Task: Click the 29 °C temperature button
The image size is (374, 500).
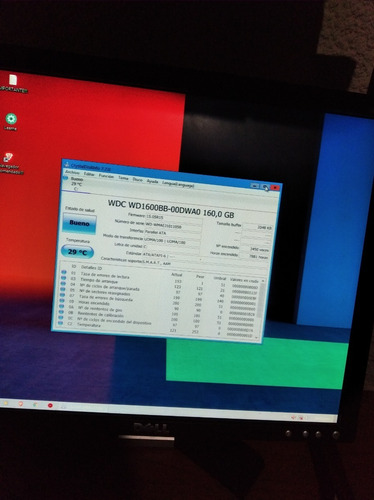Action: pos(77,252)
